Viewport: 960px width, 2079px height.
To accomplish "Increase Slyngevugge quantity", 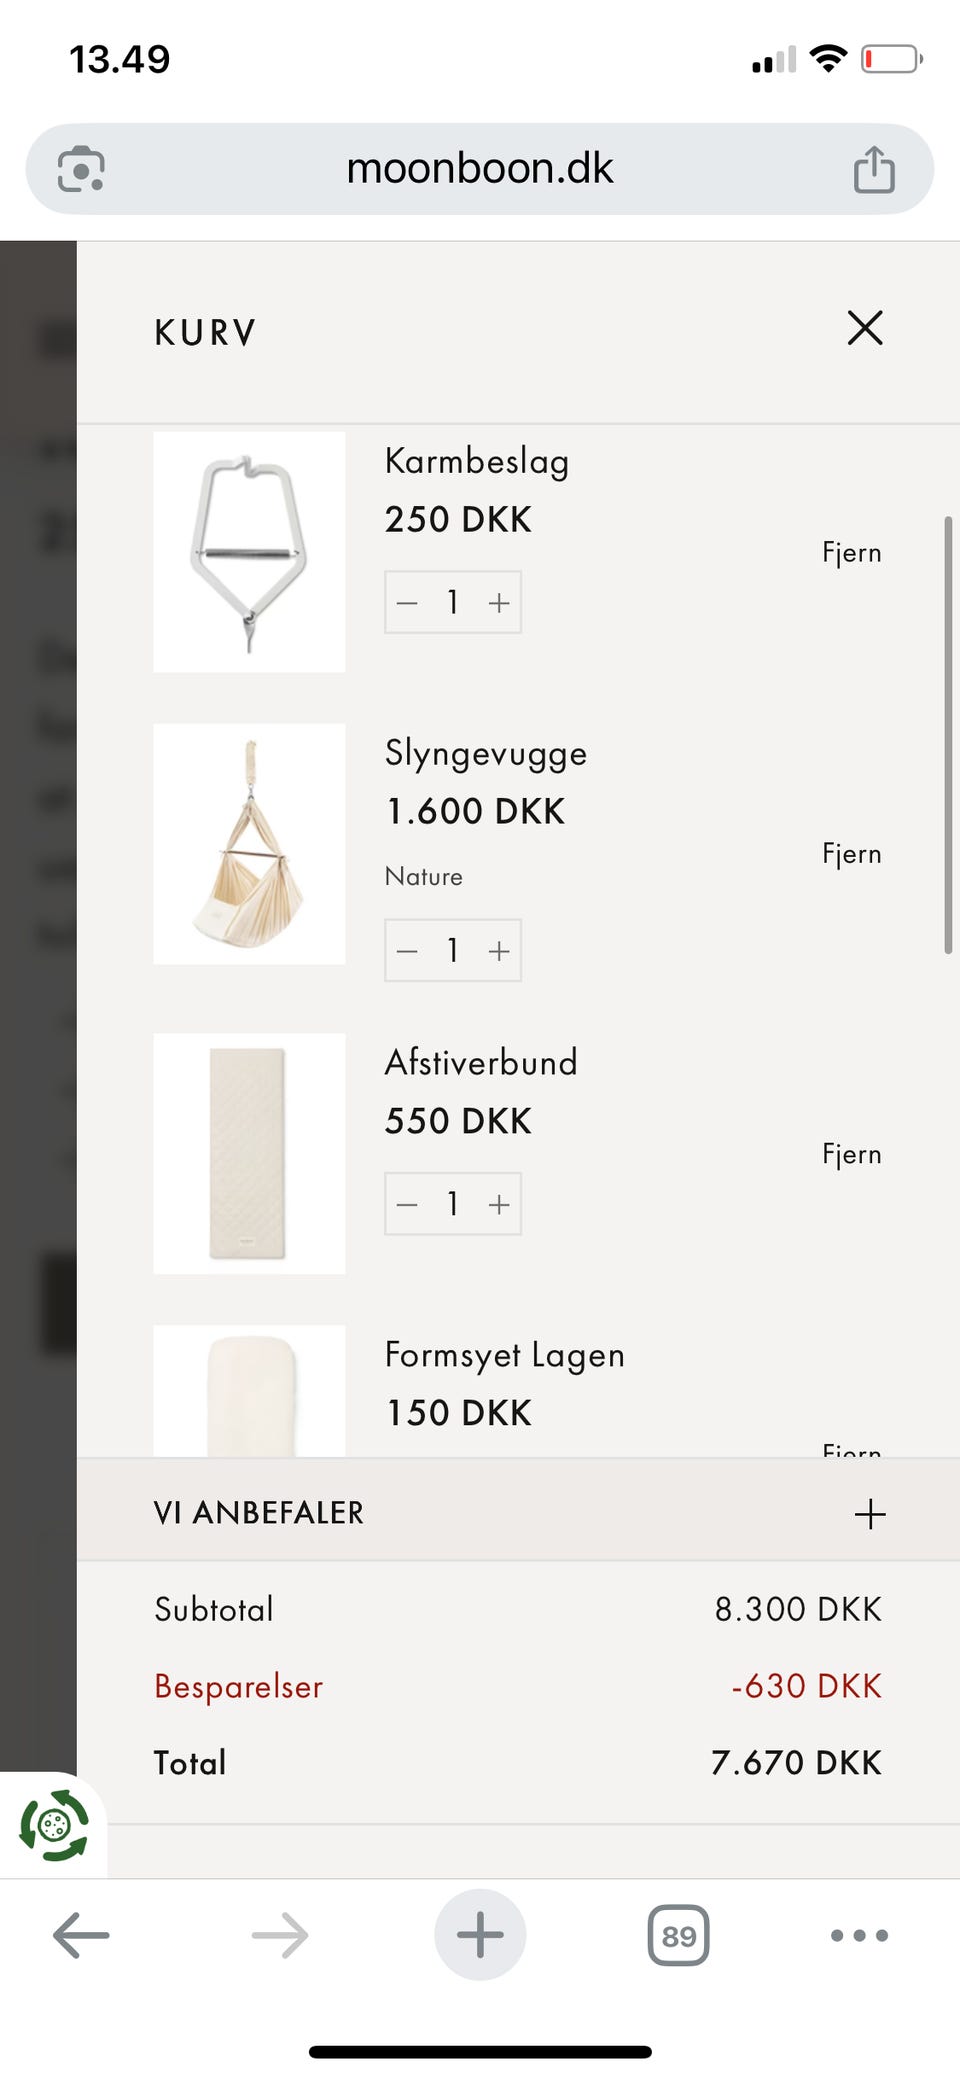I will click(499, 951).
